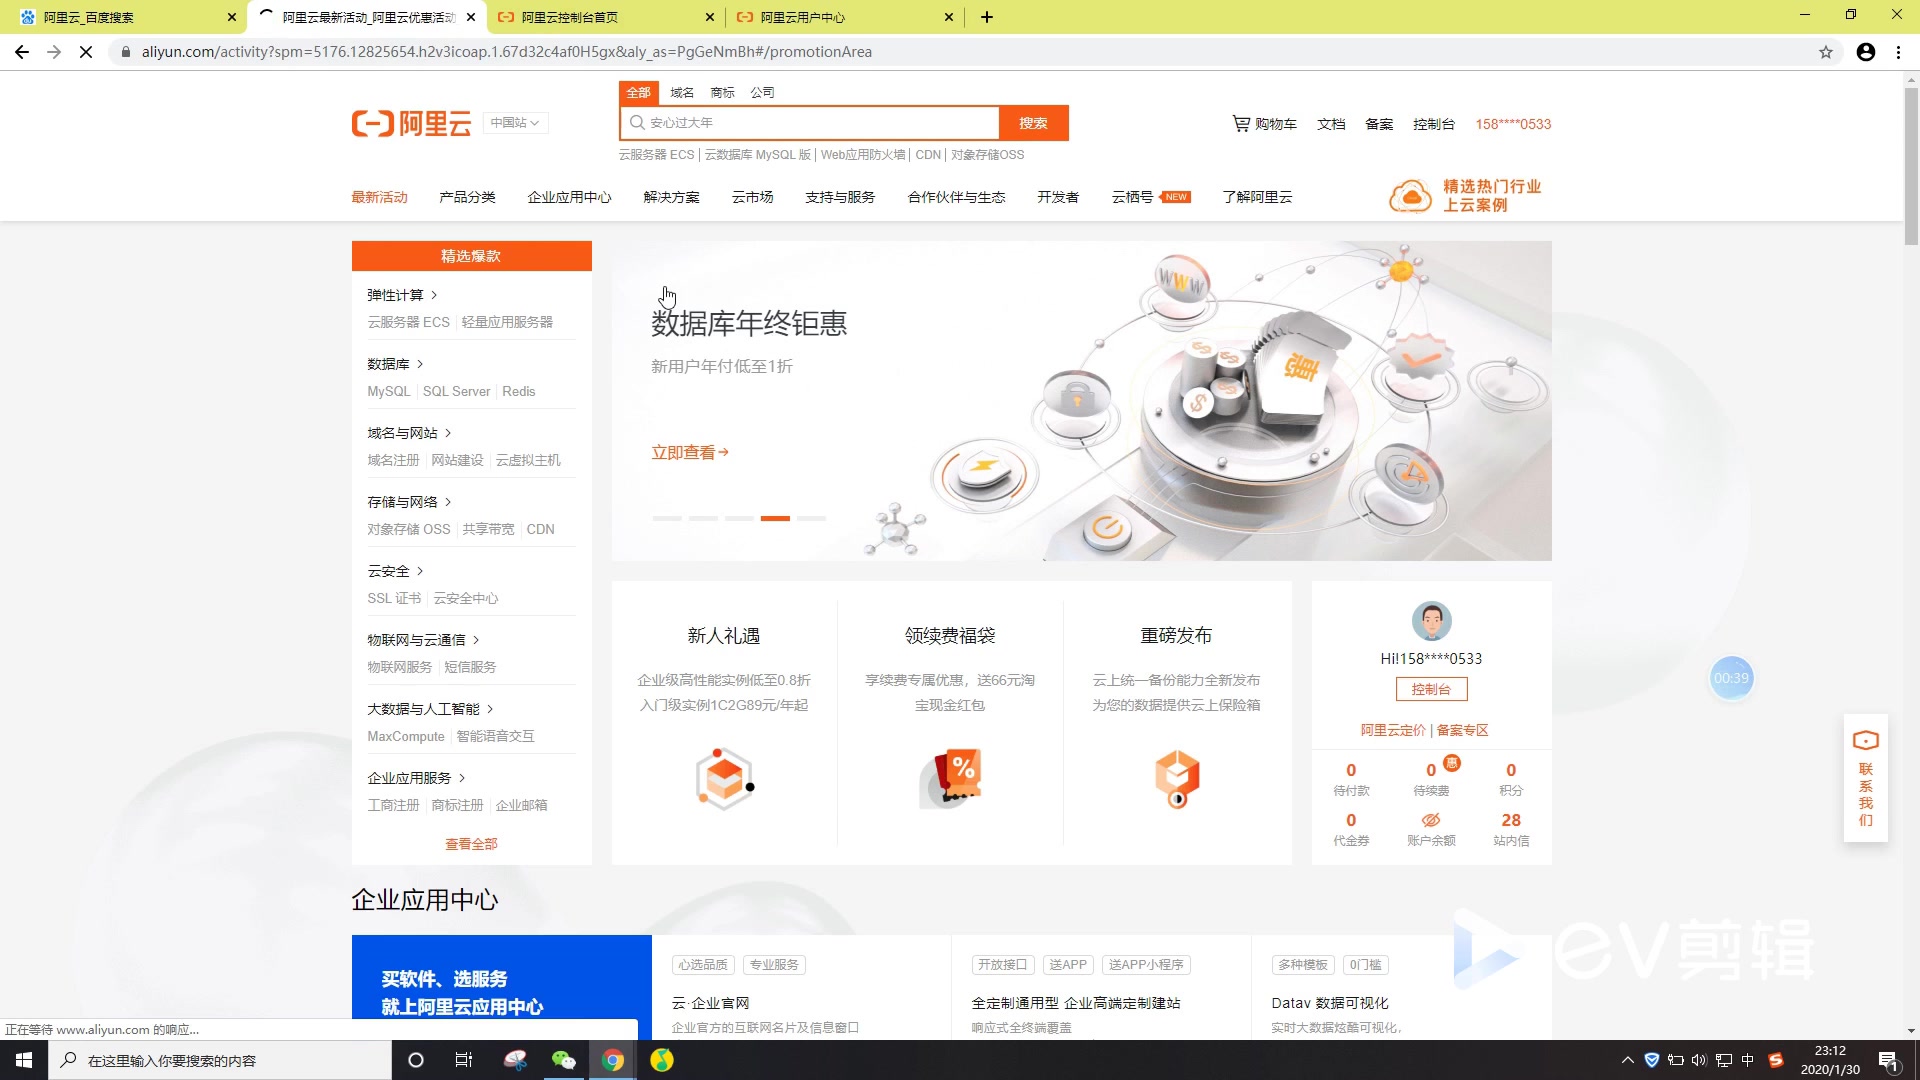Switch to 阿里云控制台首页 browser tab
The width and height of the screenshot is (1920, 1080).
[x=605, y=17]
